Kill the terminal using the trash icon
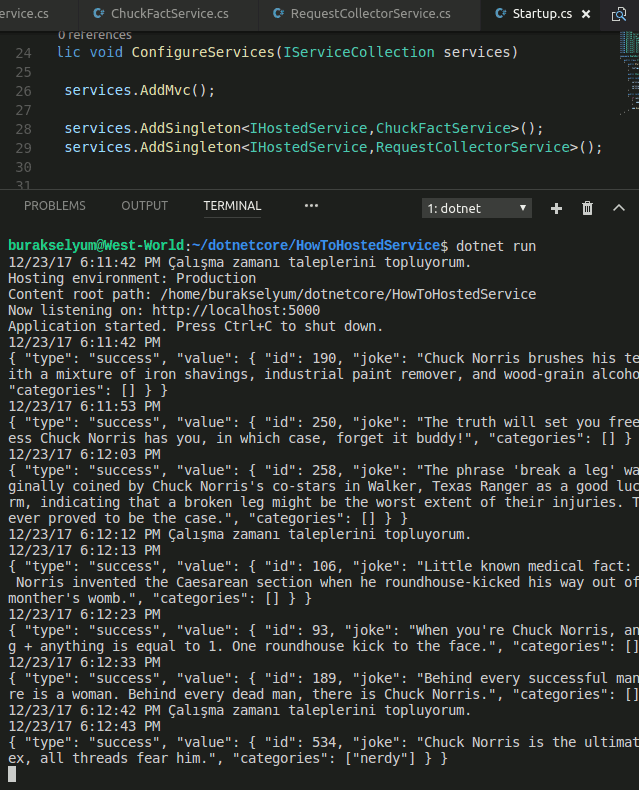This screenshot has height=790, width=639. tap(588, 208)
